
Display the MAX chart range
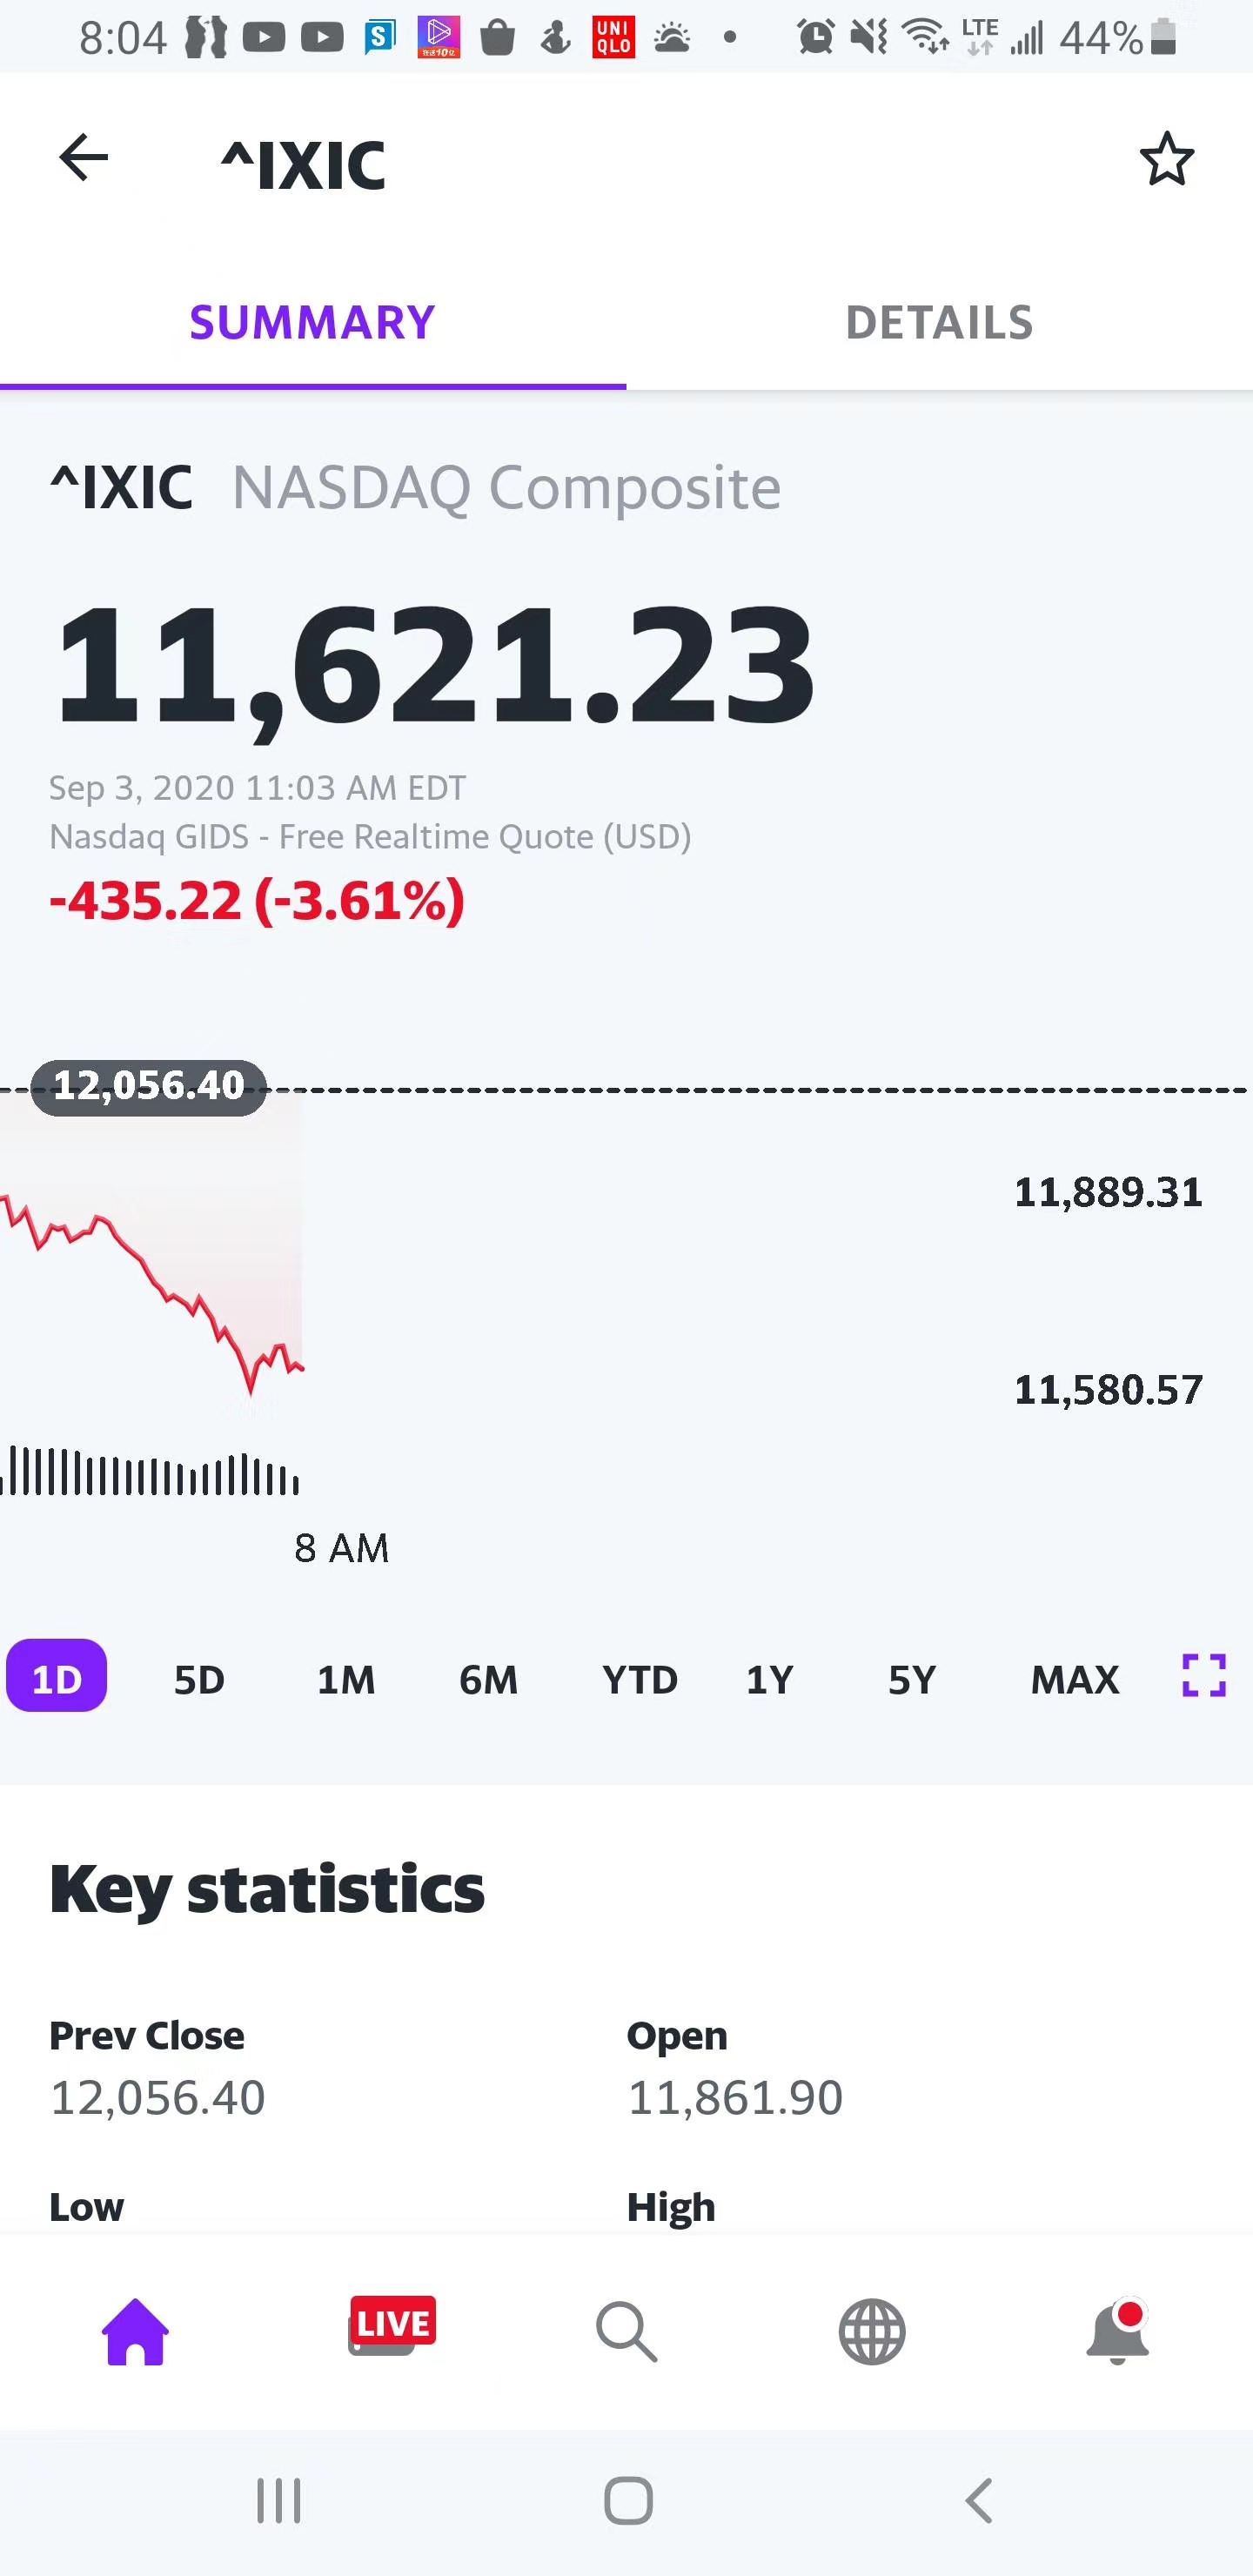coord(1075,1679)
